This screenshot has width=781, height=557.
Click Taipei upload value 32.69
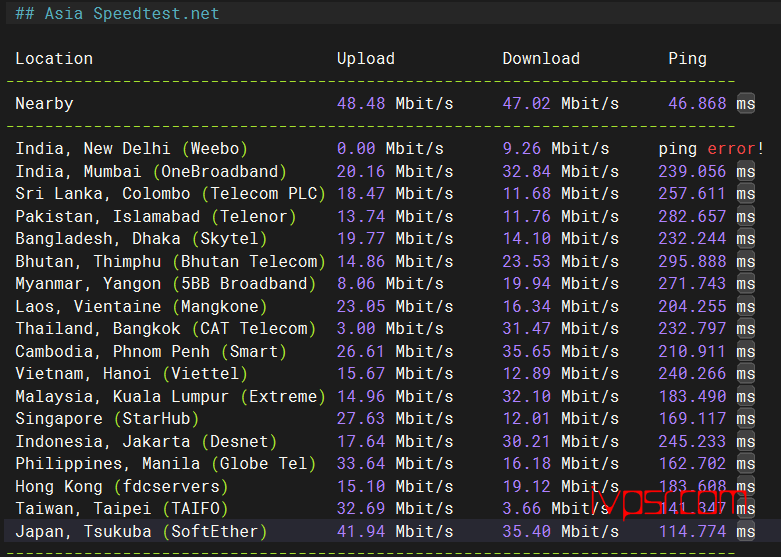[361, 509]
